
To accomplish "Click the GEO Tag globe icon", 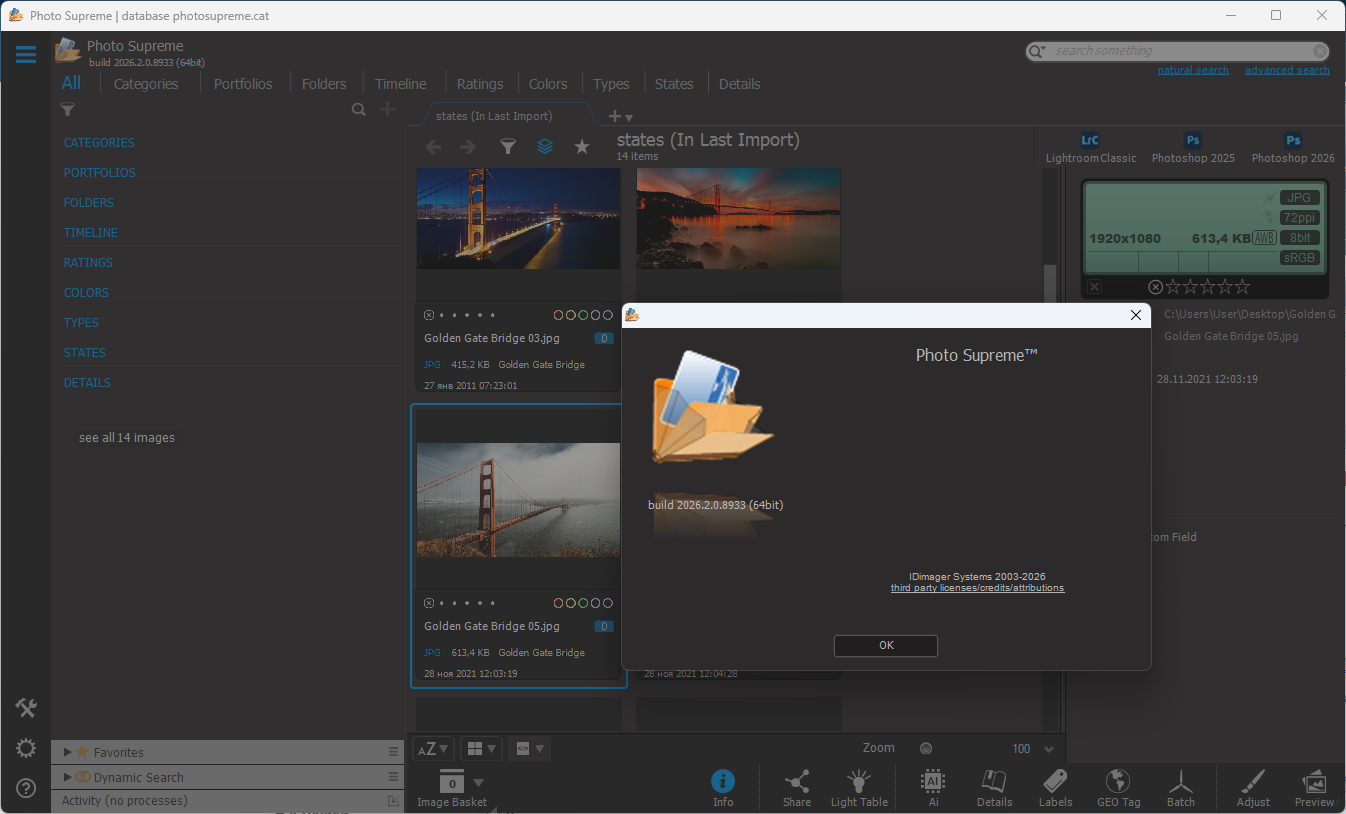I will click(1118, 782).
